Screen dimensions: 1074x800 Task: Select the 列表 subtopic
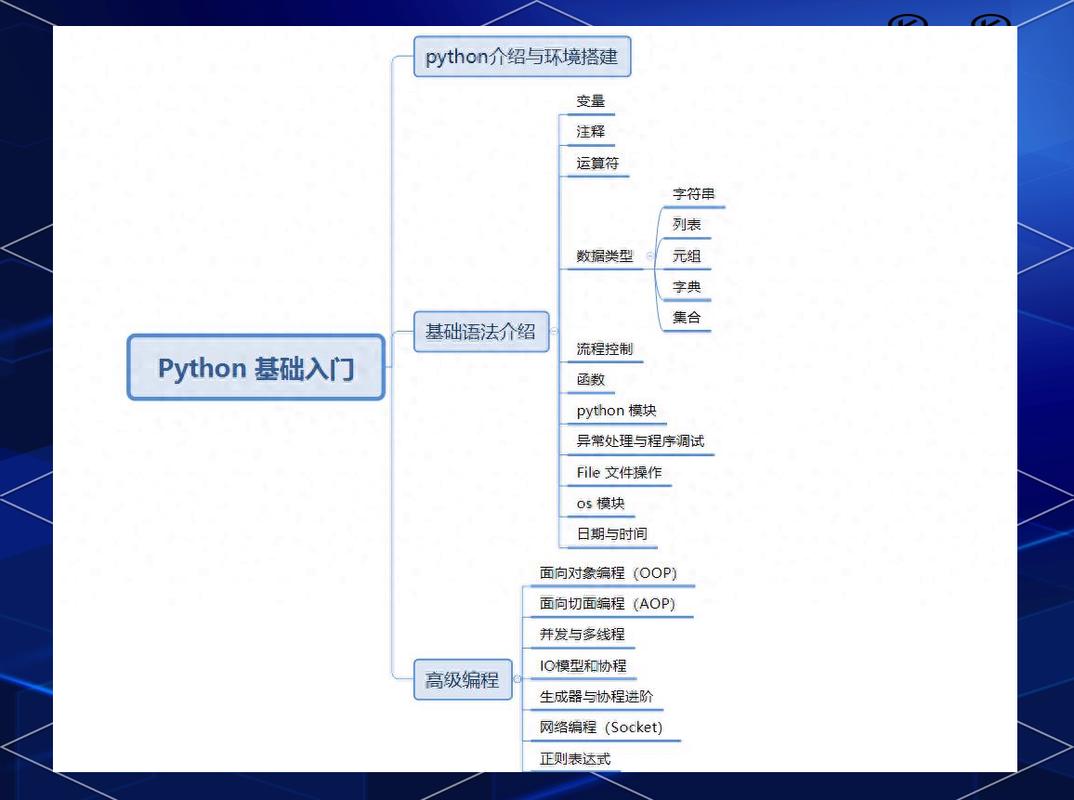point(686,225)
